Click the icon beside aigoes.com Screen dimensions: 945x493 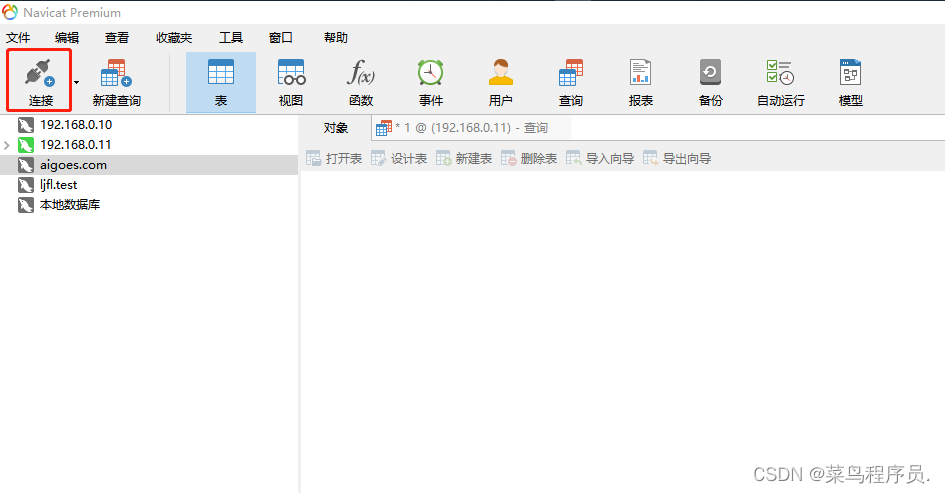[x=25, y=165]
